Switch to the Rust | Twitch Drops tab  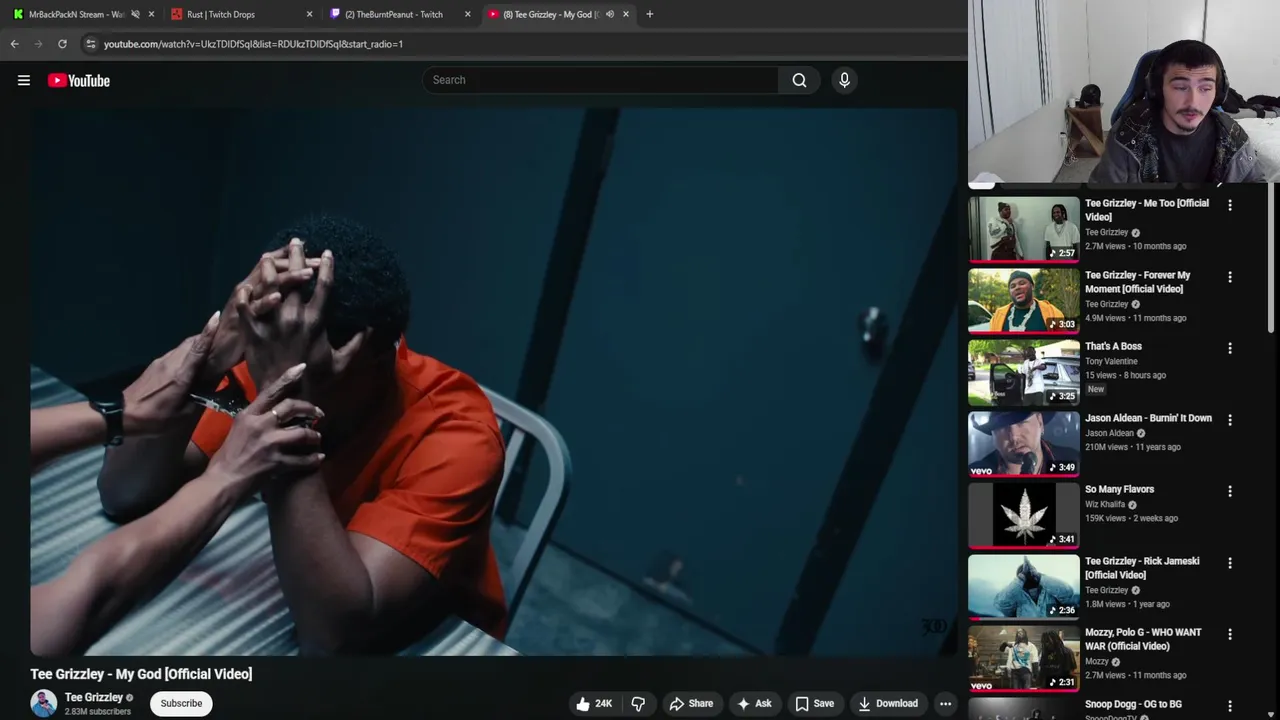point(220,14)
